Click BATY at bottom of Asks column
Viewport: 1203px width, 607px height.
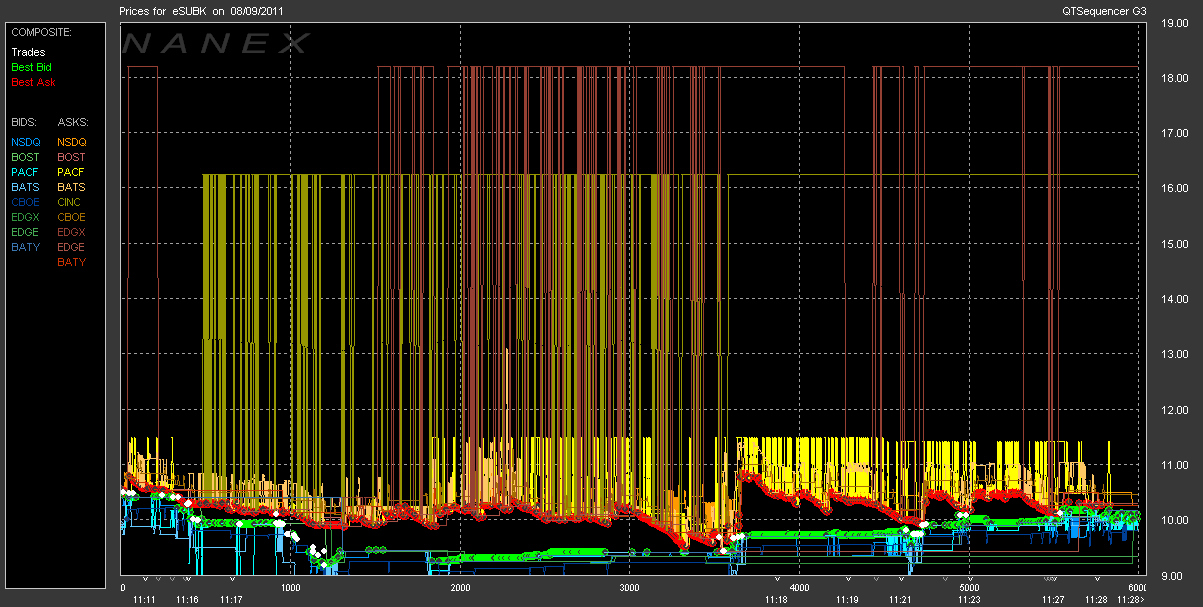coord(72,262)
